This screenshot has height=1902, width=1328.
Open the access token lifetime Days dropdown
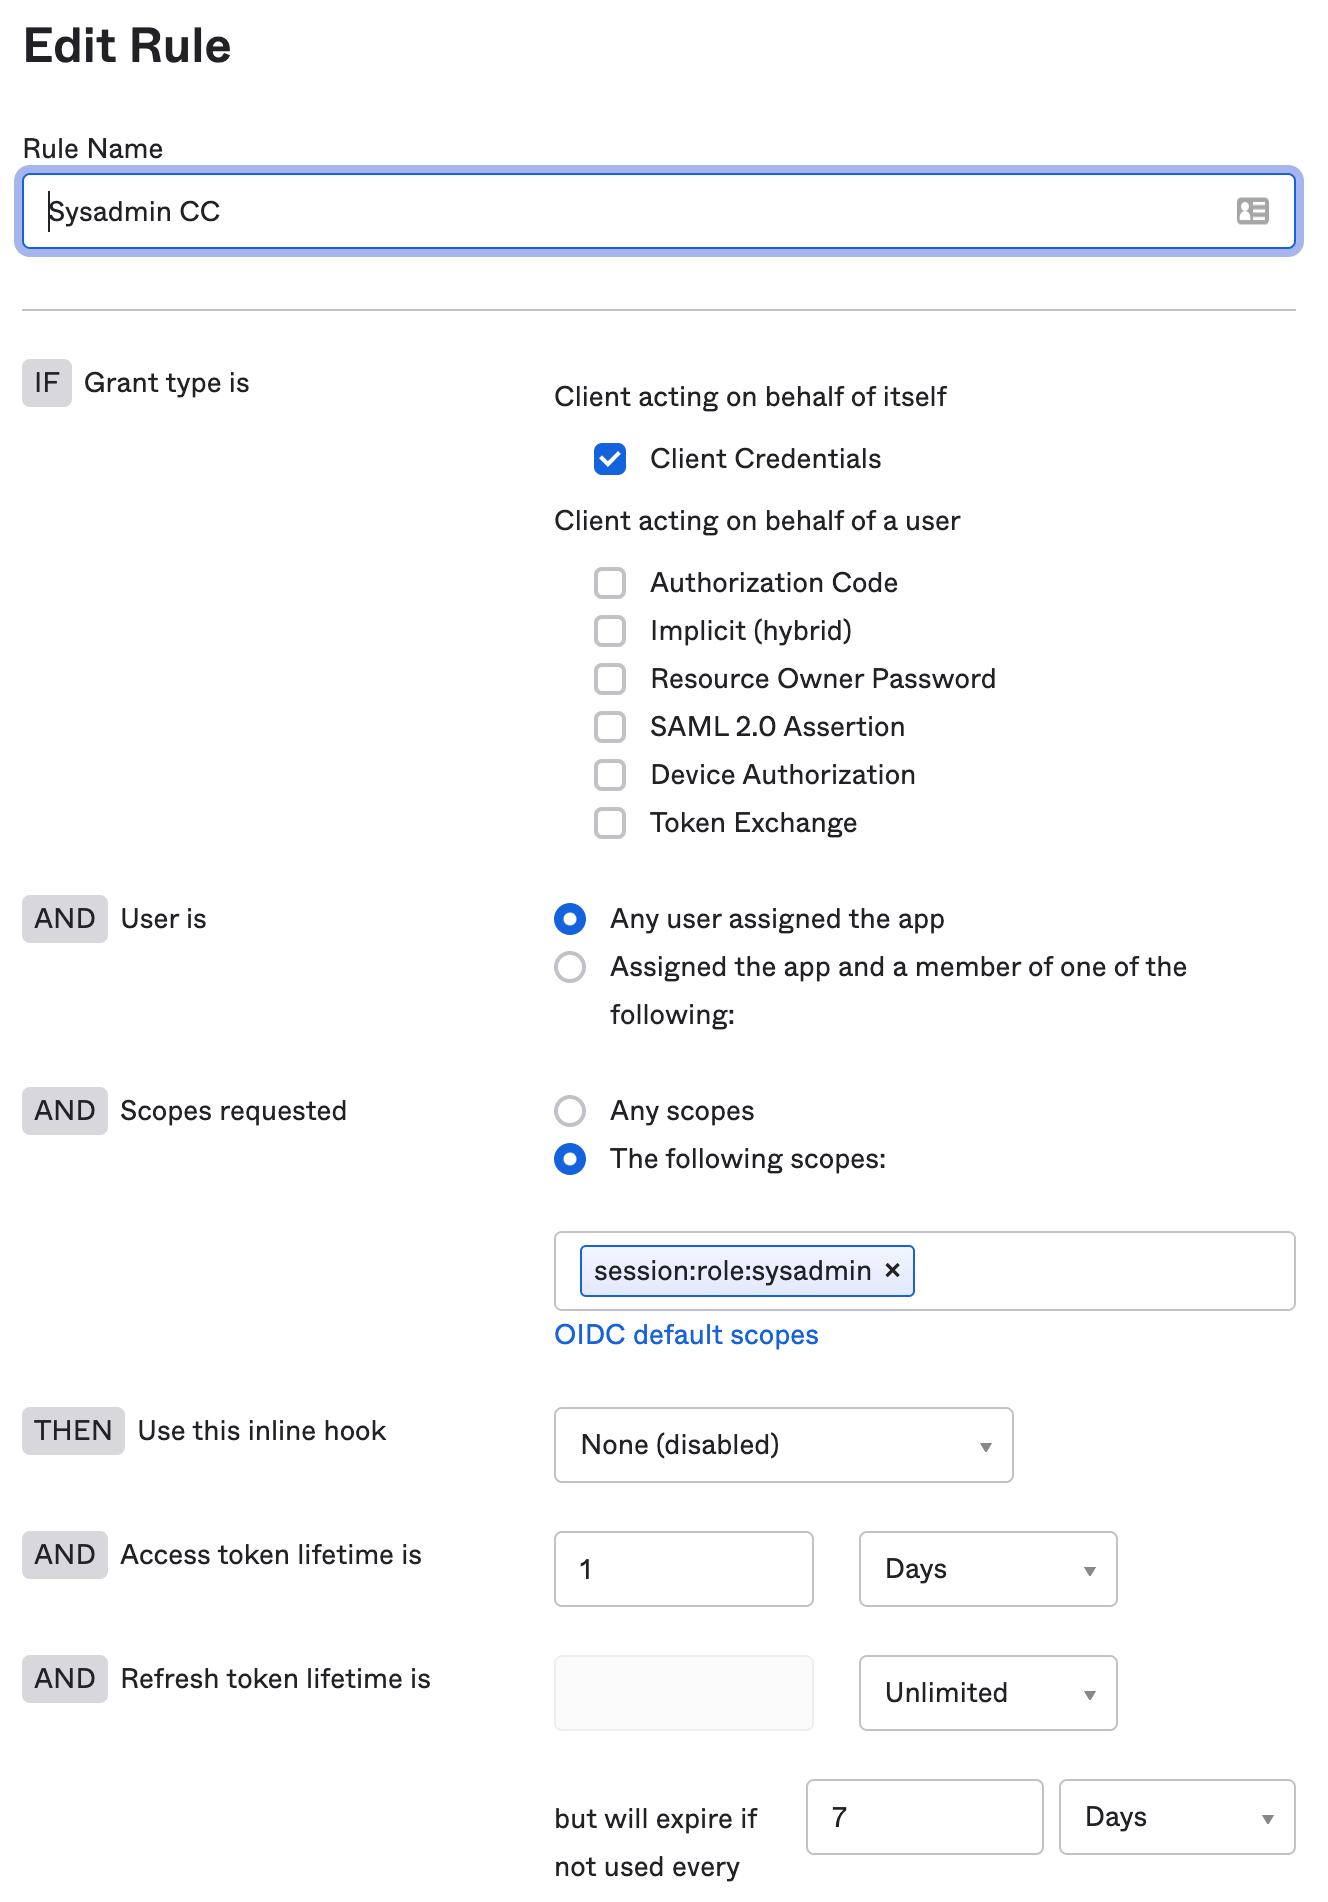pyautogui.click(x=988, y=1569)
